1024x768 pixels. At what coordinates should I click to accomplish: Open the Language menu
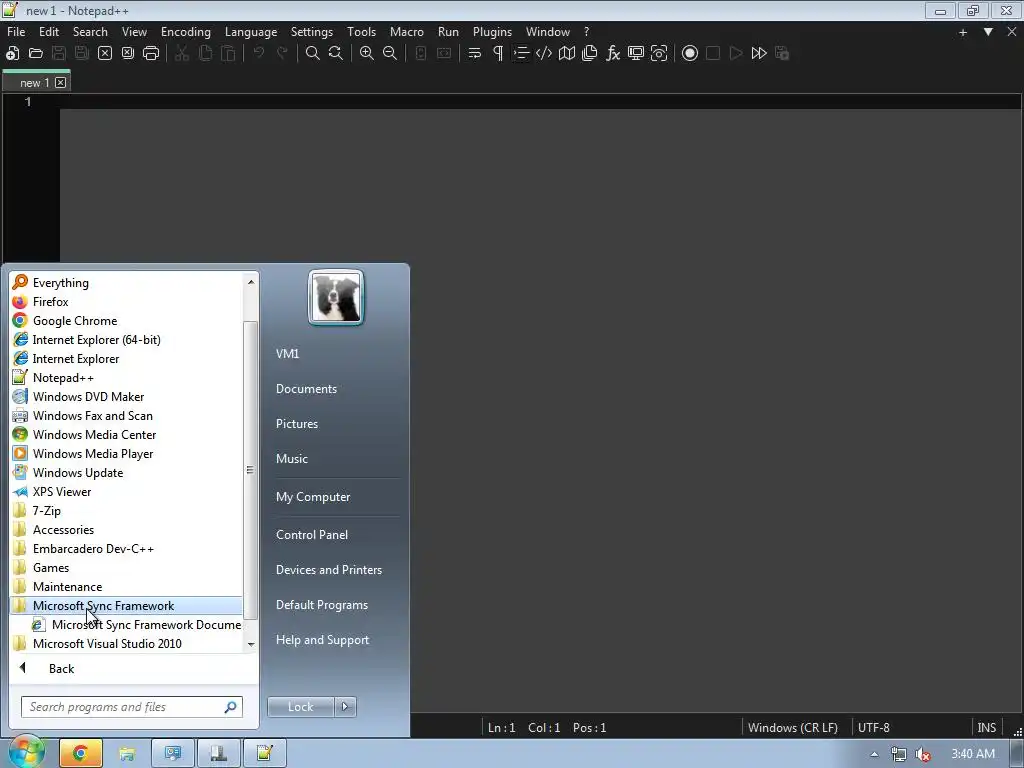(251, 31)
